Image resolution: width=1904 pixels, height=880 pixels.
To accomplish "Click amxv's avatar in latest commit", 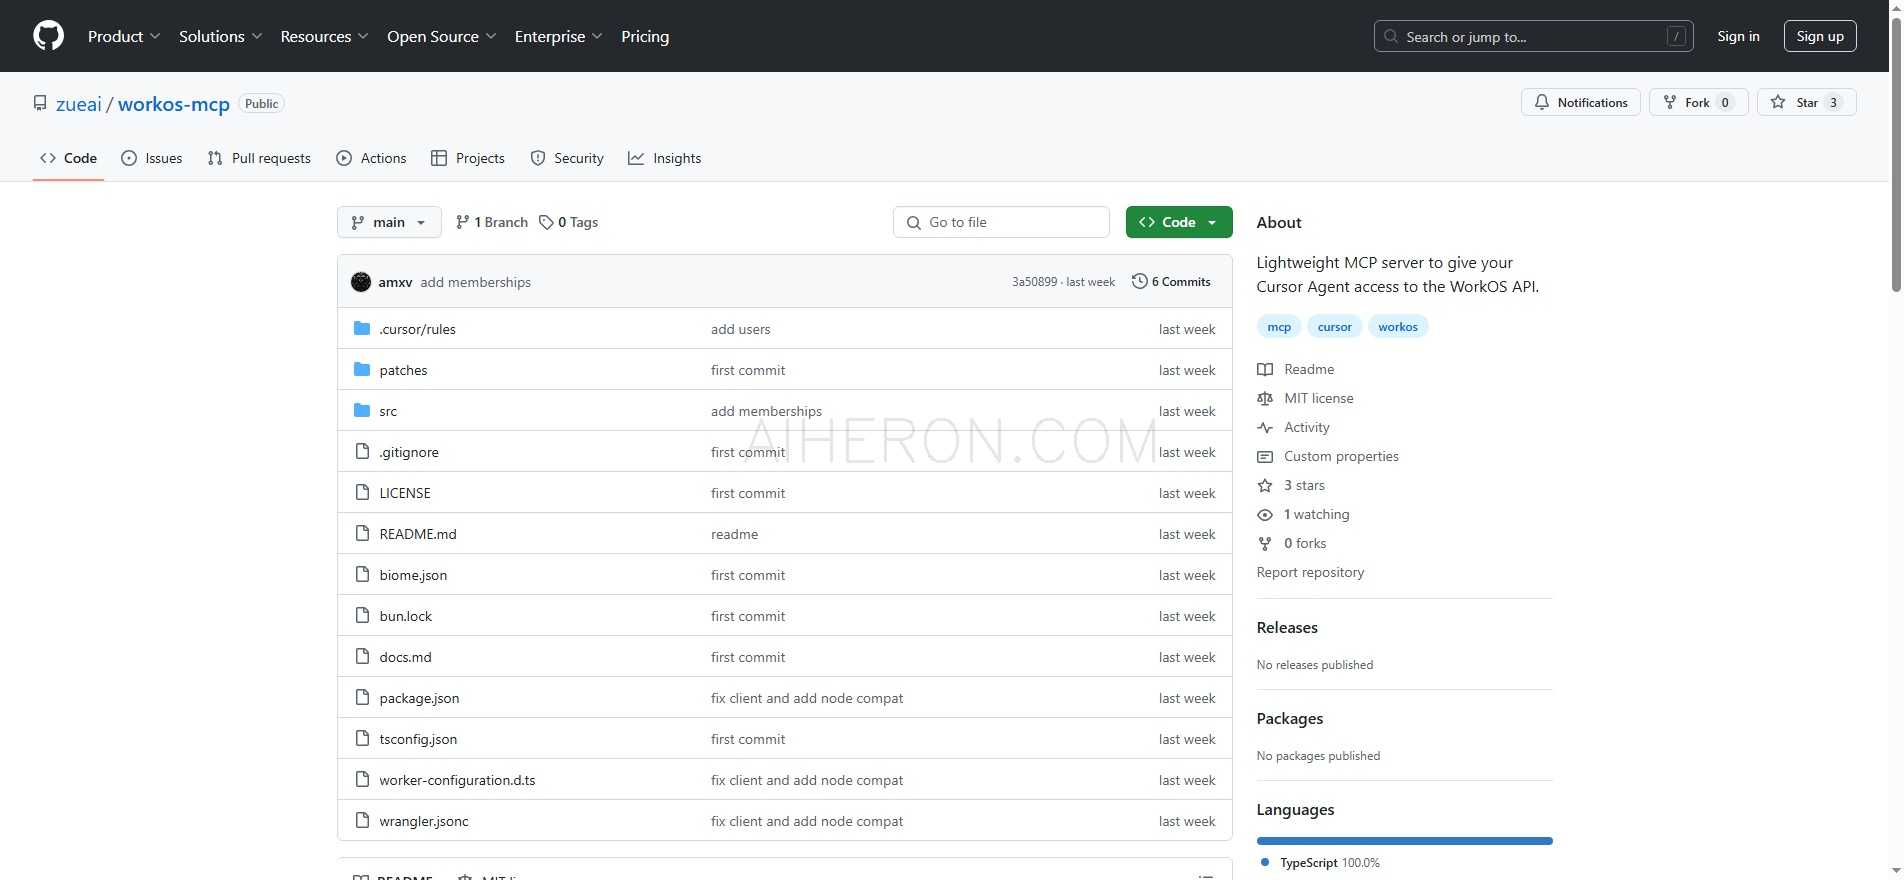I will (x=361, y=282).
